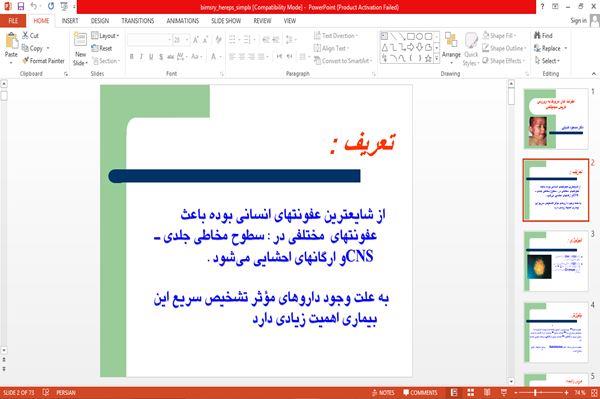The height and width of the screenshot is (399, 600).
Task: Open Reading View from status bar
Action: (487, 392)
